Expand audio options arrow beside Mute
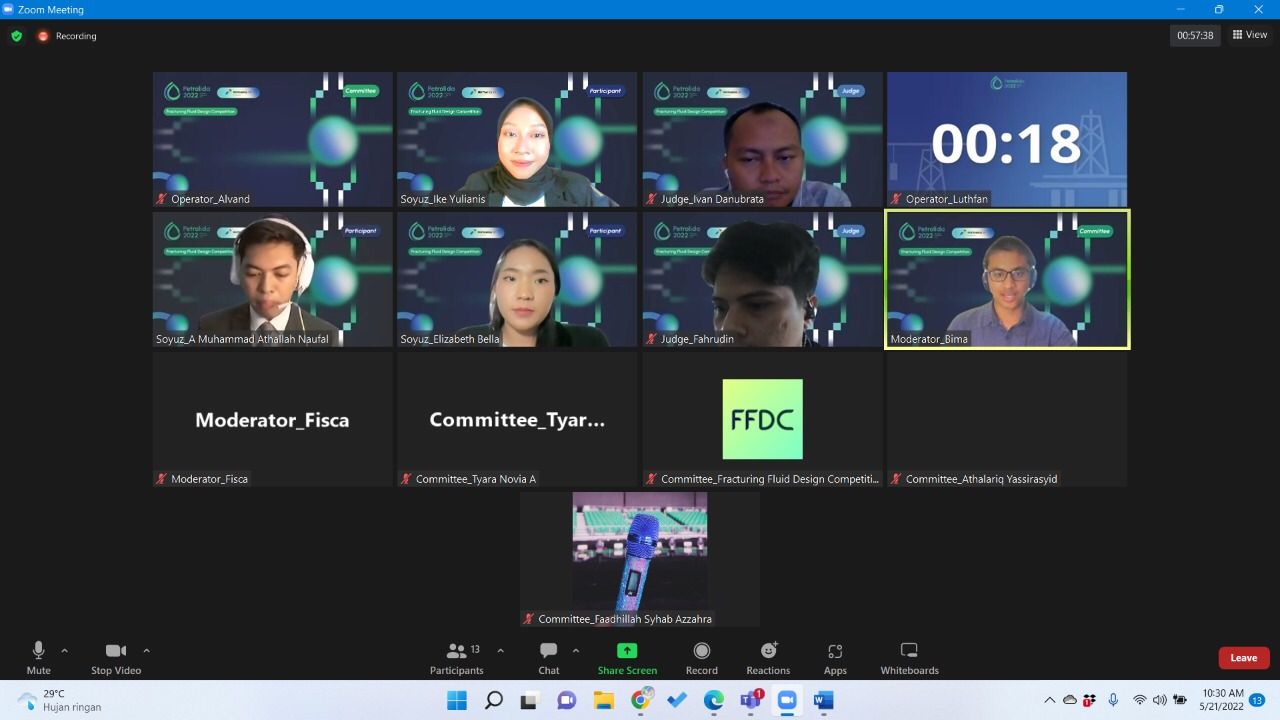The image size is (1280, 720). (x=65, y=650)
